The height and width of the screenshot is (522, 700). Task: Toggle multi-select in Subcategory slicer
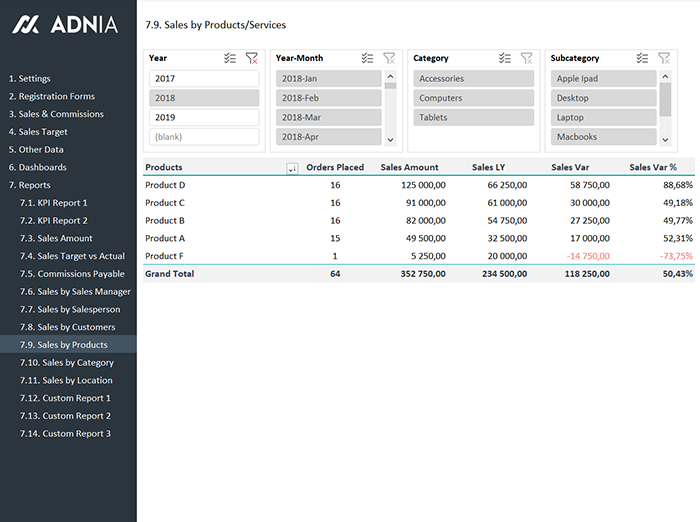[x=642, y=59]
